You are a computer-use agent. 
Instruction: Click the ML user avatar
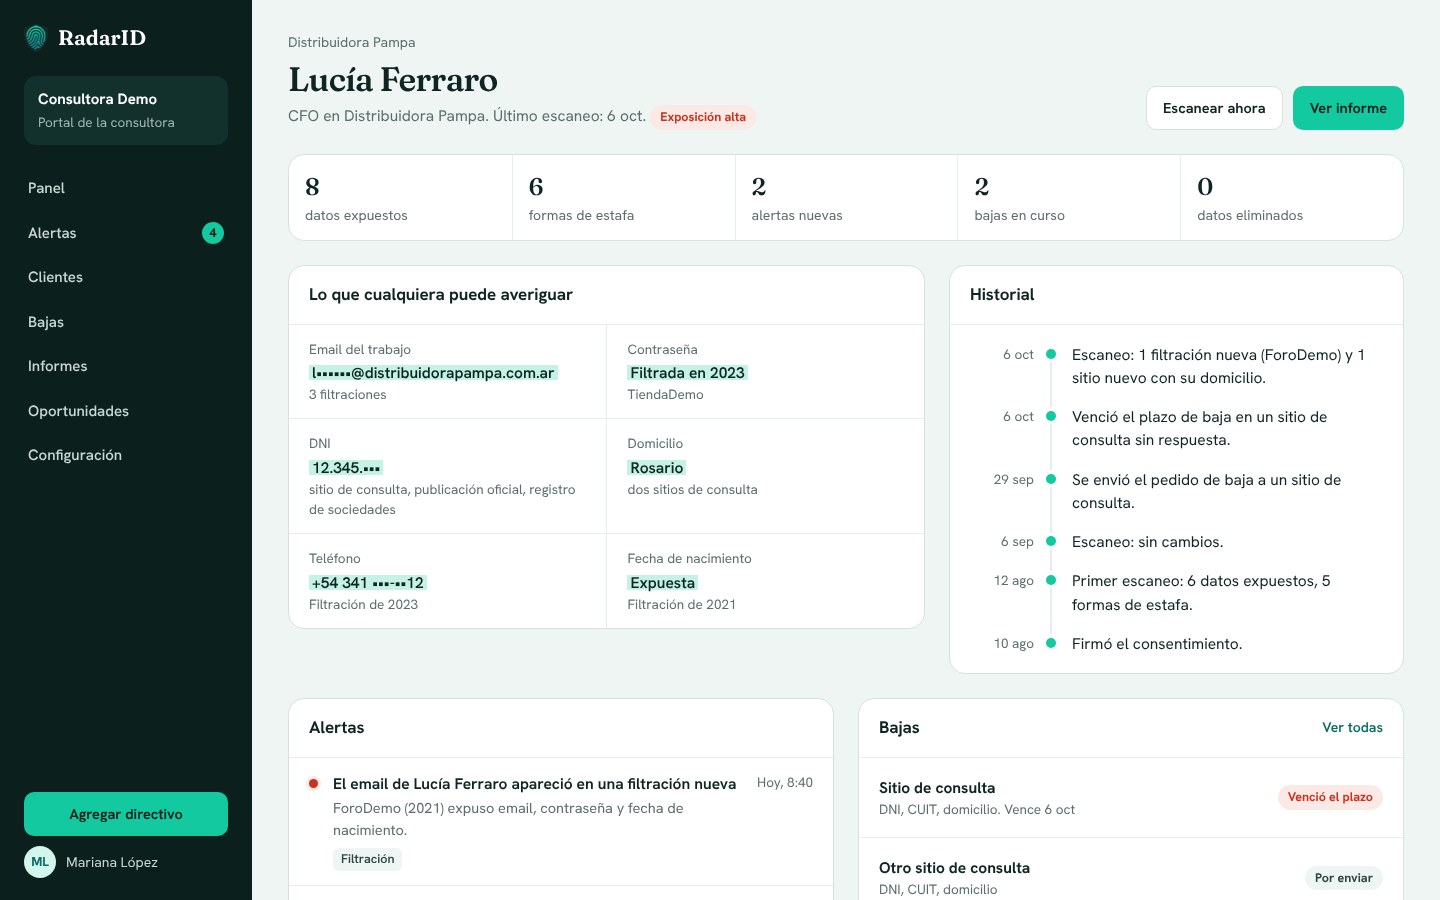pyautogui.click(x=40, y=862)
